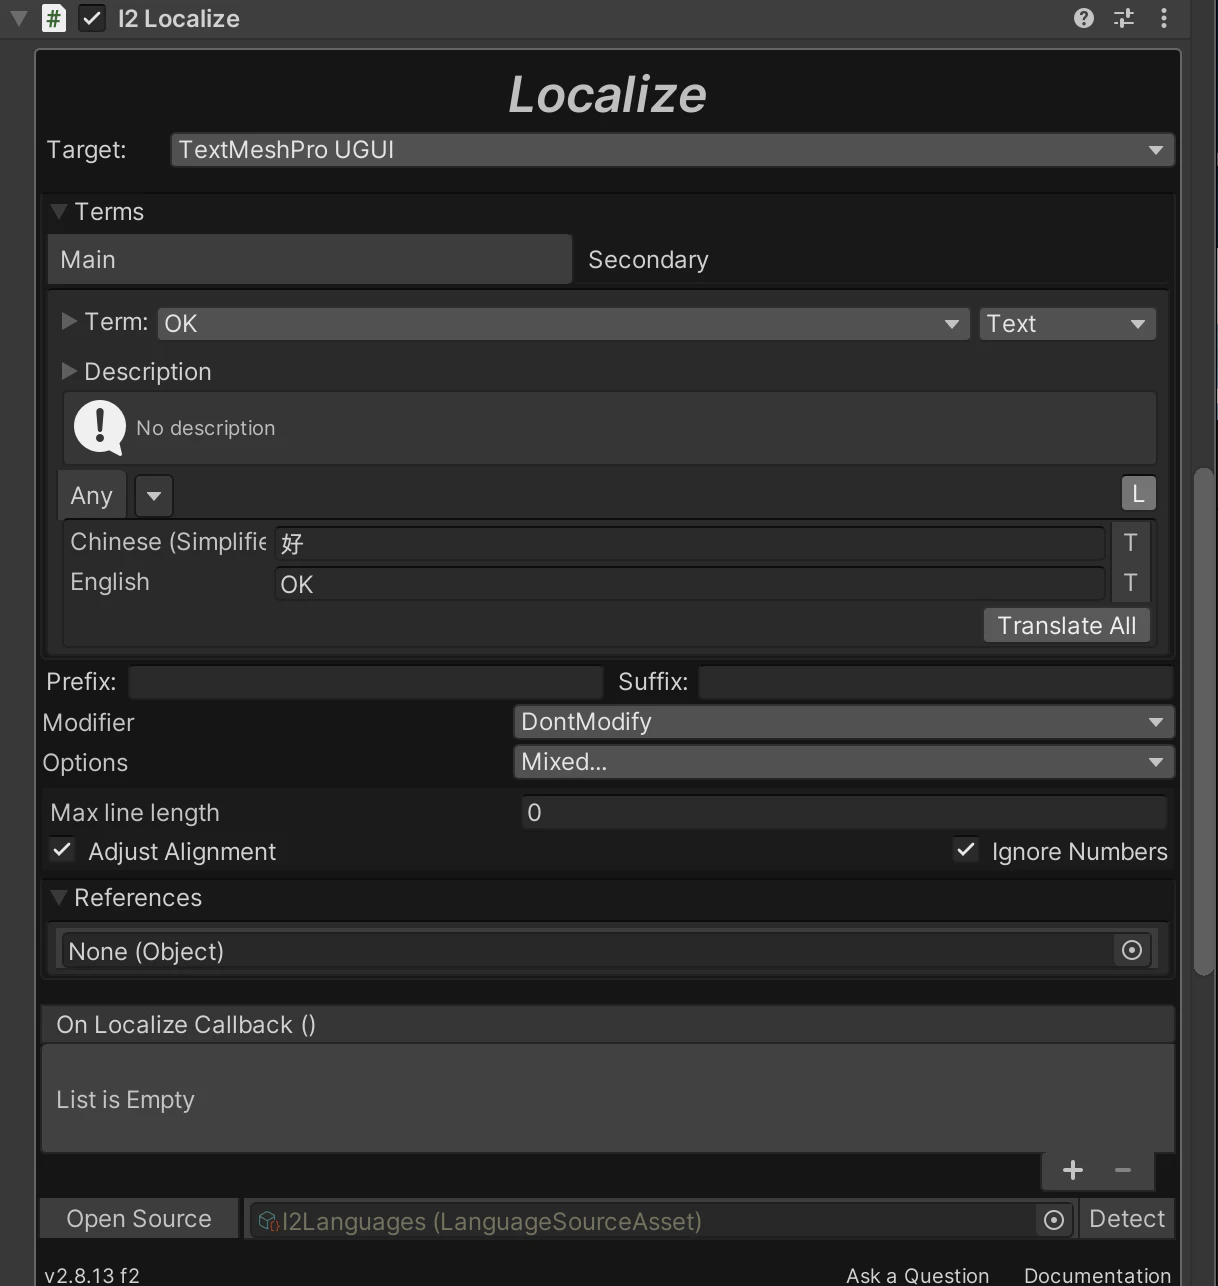Collapse the References section
This screenshot has width=1218, height=1286.
coord(59,897)
